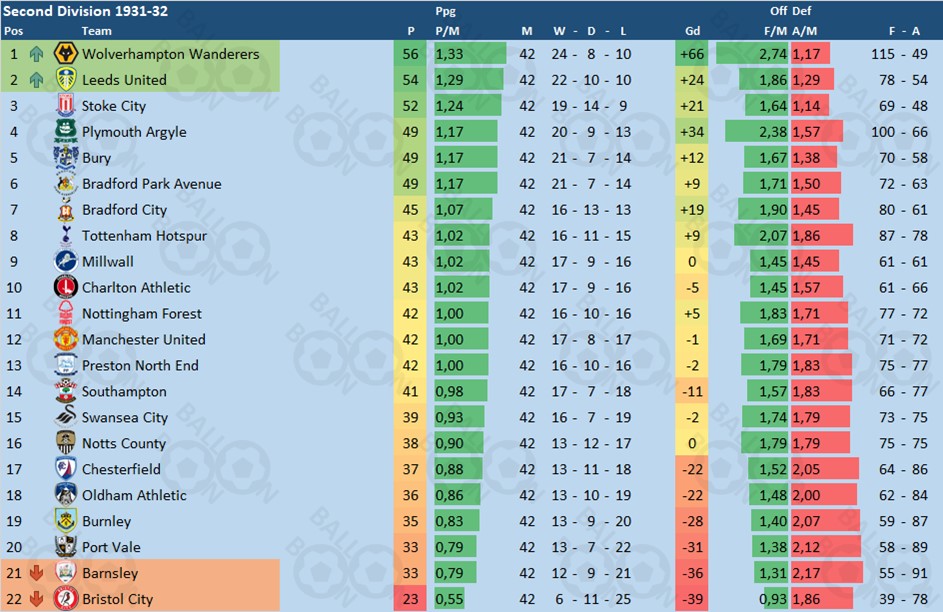Select the Millwall club badge

click(66, 261)
